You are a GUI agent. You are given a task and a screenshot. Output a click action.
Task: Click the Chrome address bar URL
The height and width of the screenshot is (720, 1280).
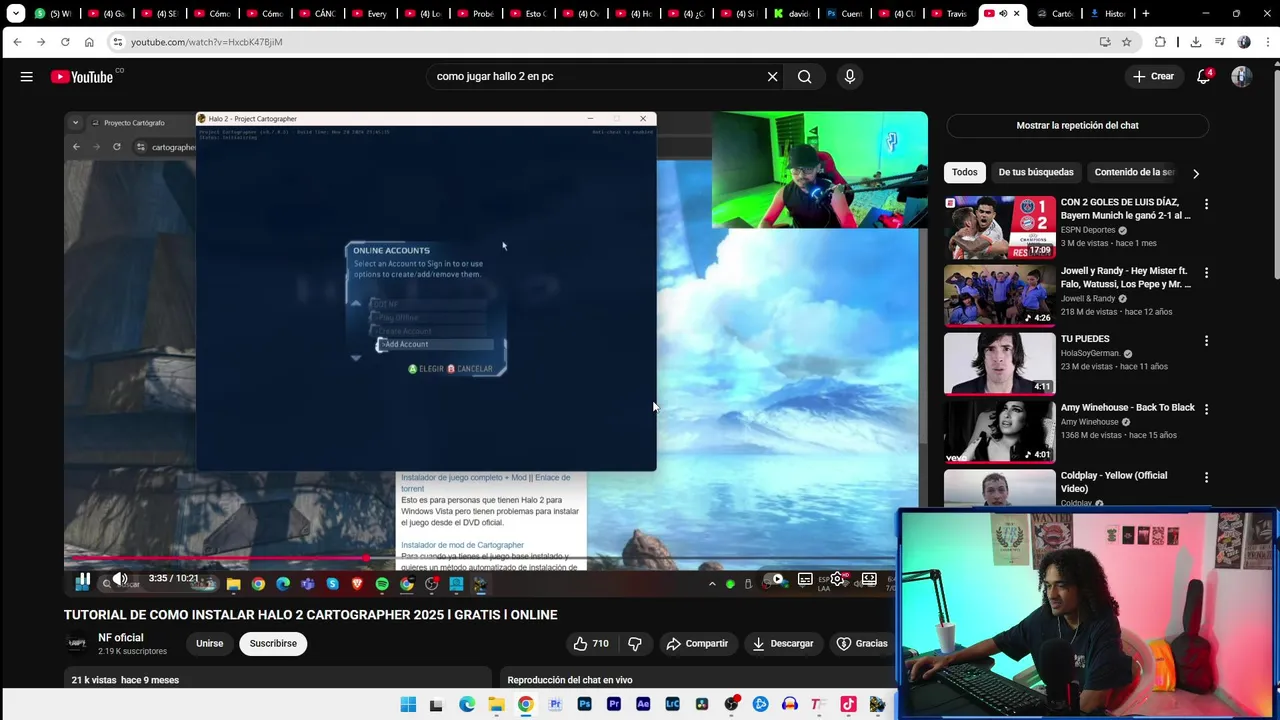(x=207, y=42)
